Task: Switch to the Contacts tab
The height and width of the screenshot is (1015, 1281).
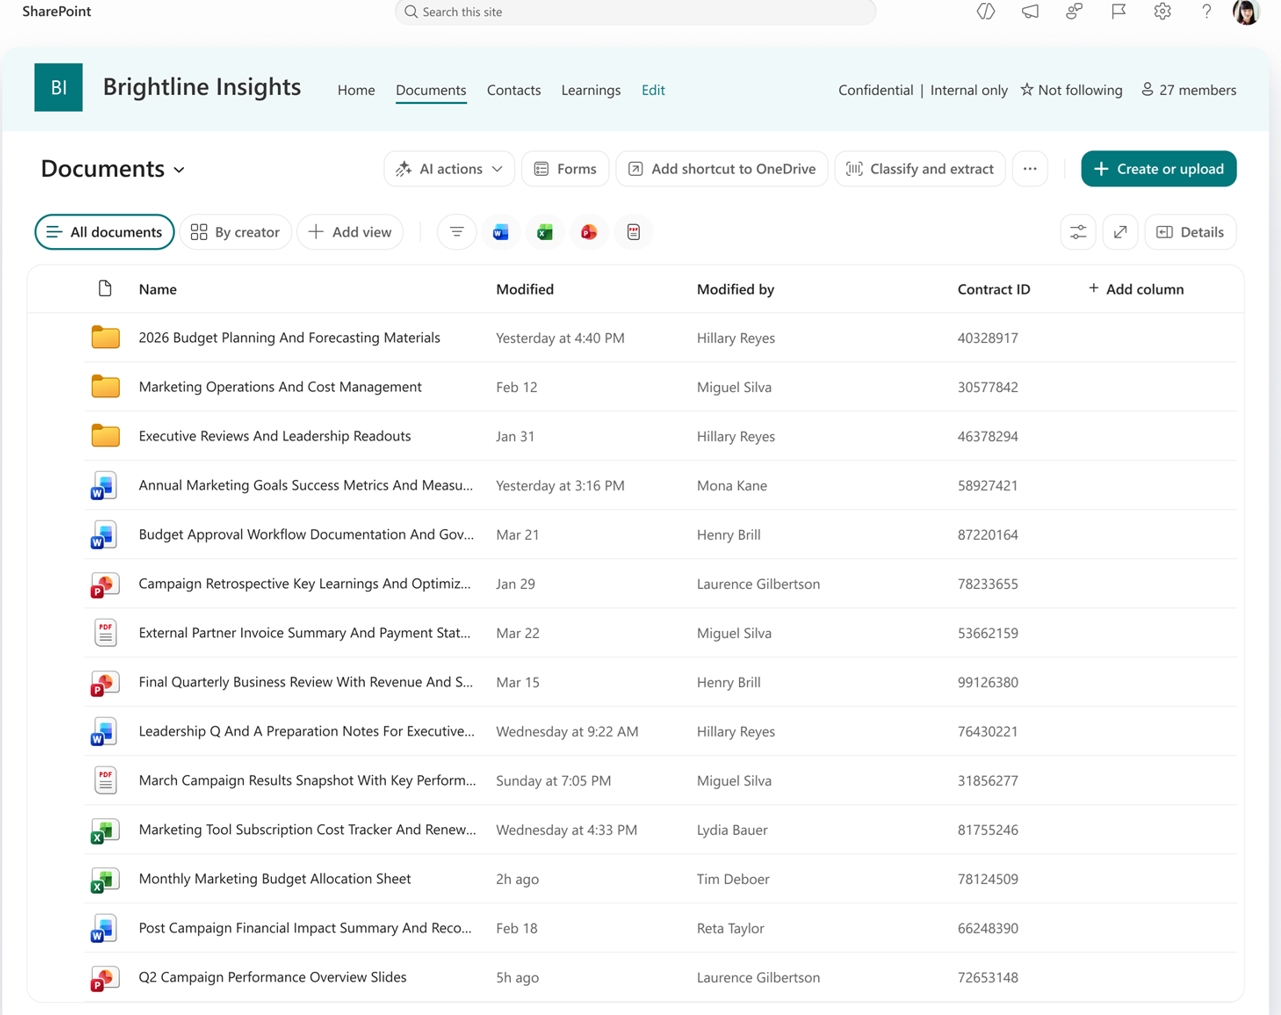Action: pyautogui.click(x=513, y=90)
